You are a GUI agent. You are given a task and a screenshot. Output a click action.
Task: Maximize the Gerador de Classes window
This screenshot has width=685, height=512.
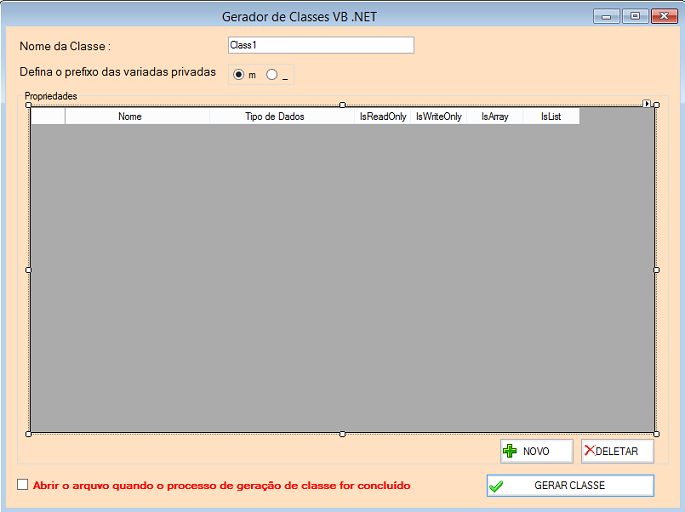click(635, 16)
